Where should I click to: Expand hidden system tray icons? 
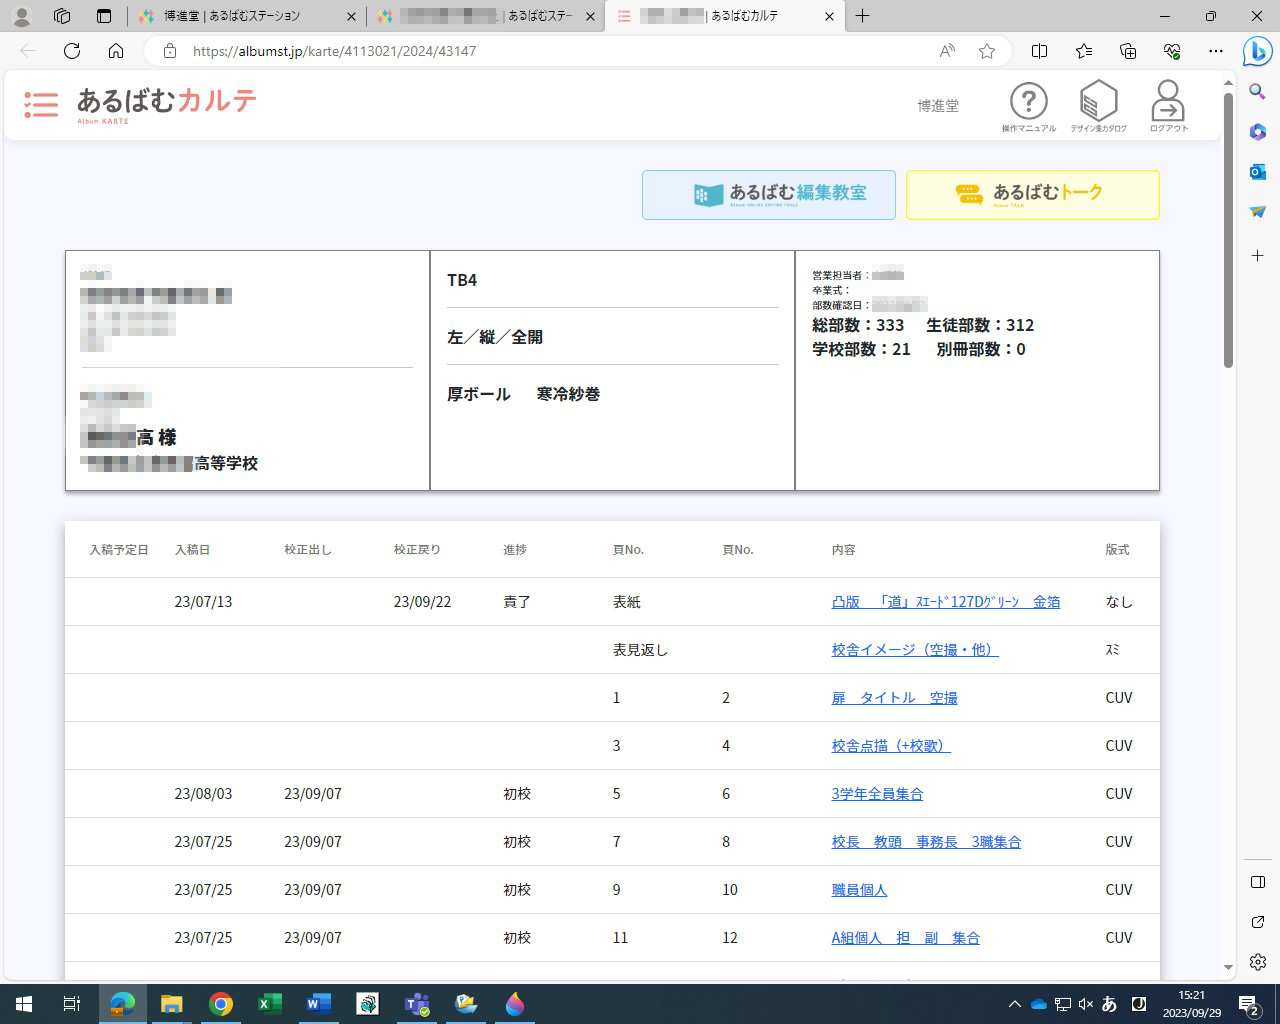click(1014, 1003)
